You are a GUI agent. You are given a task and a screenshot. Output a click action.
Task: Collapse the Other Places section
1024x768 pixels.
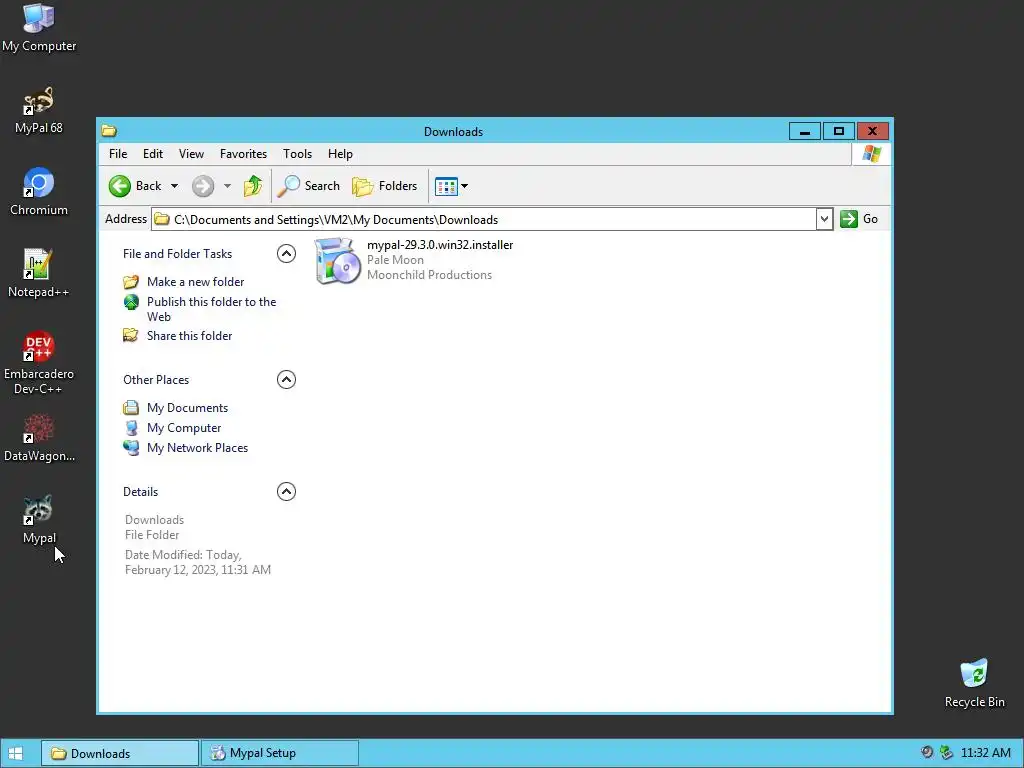(x=286, y=379)
